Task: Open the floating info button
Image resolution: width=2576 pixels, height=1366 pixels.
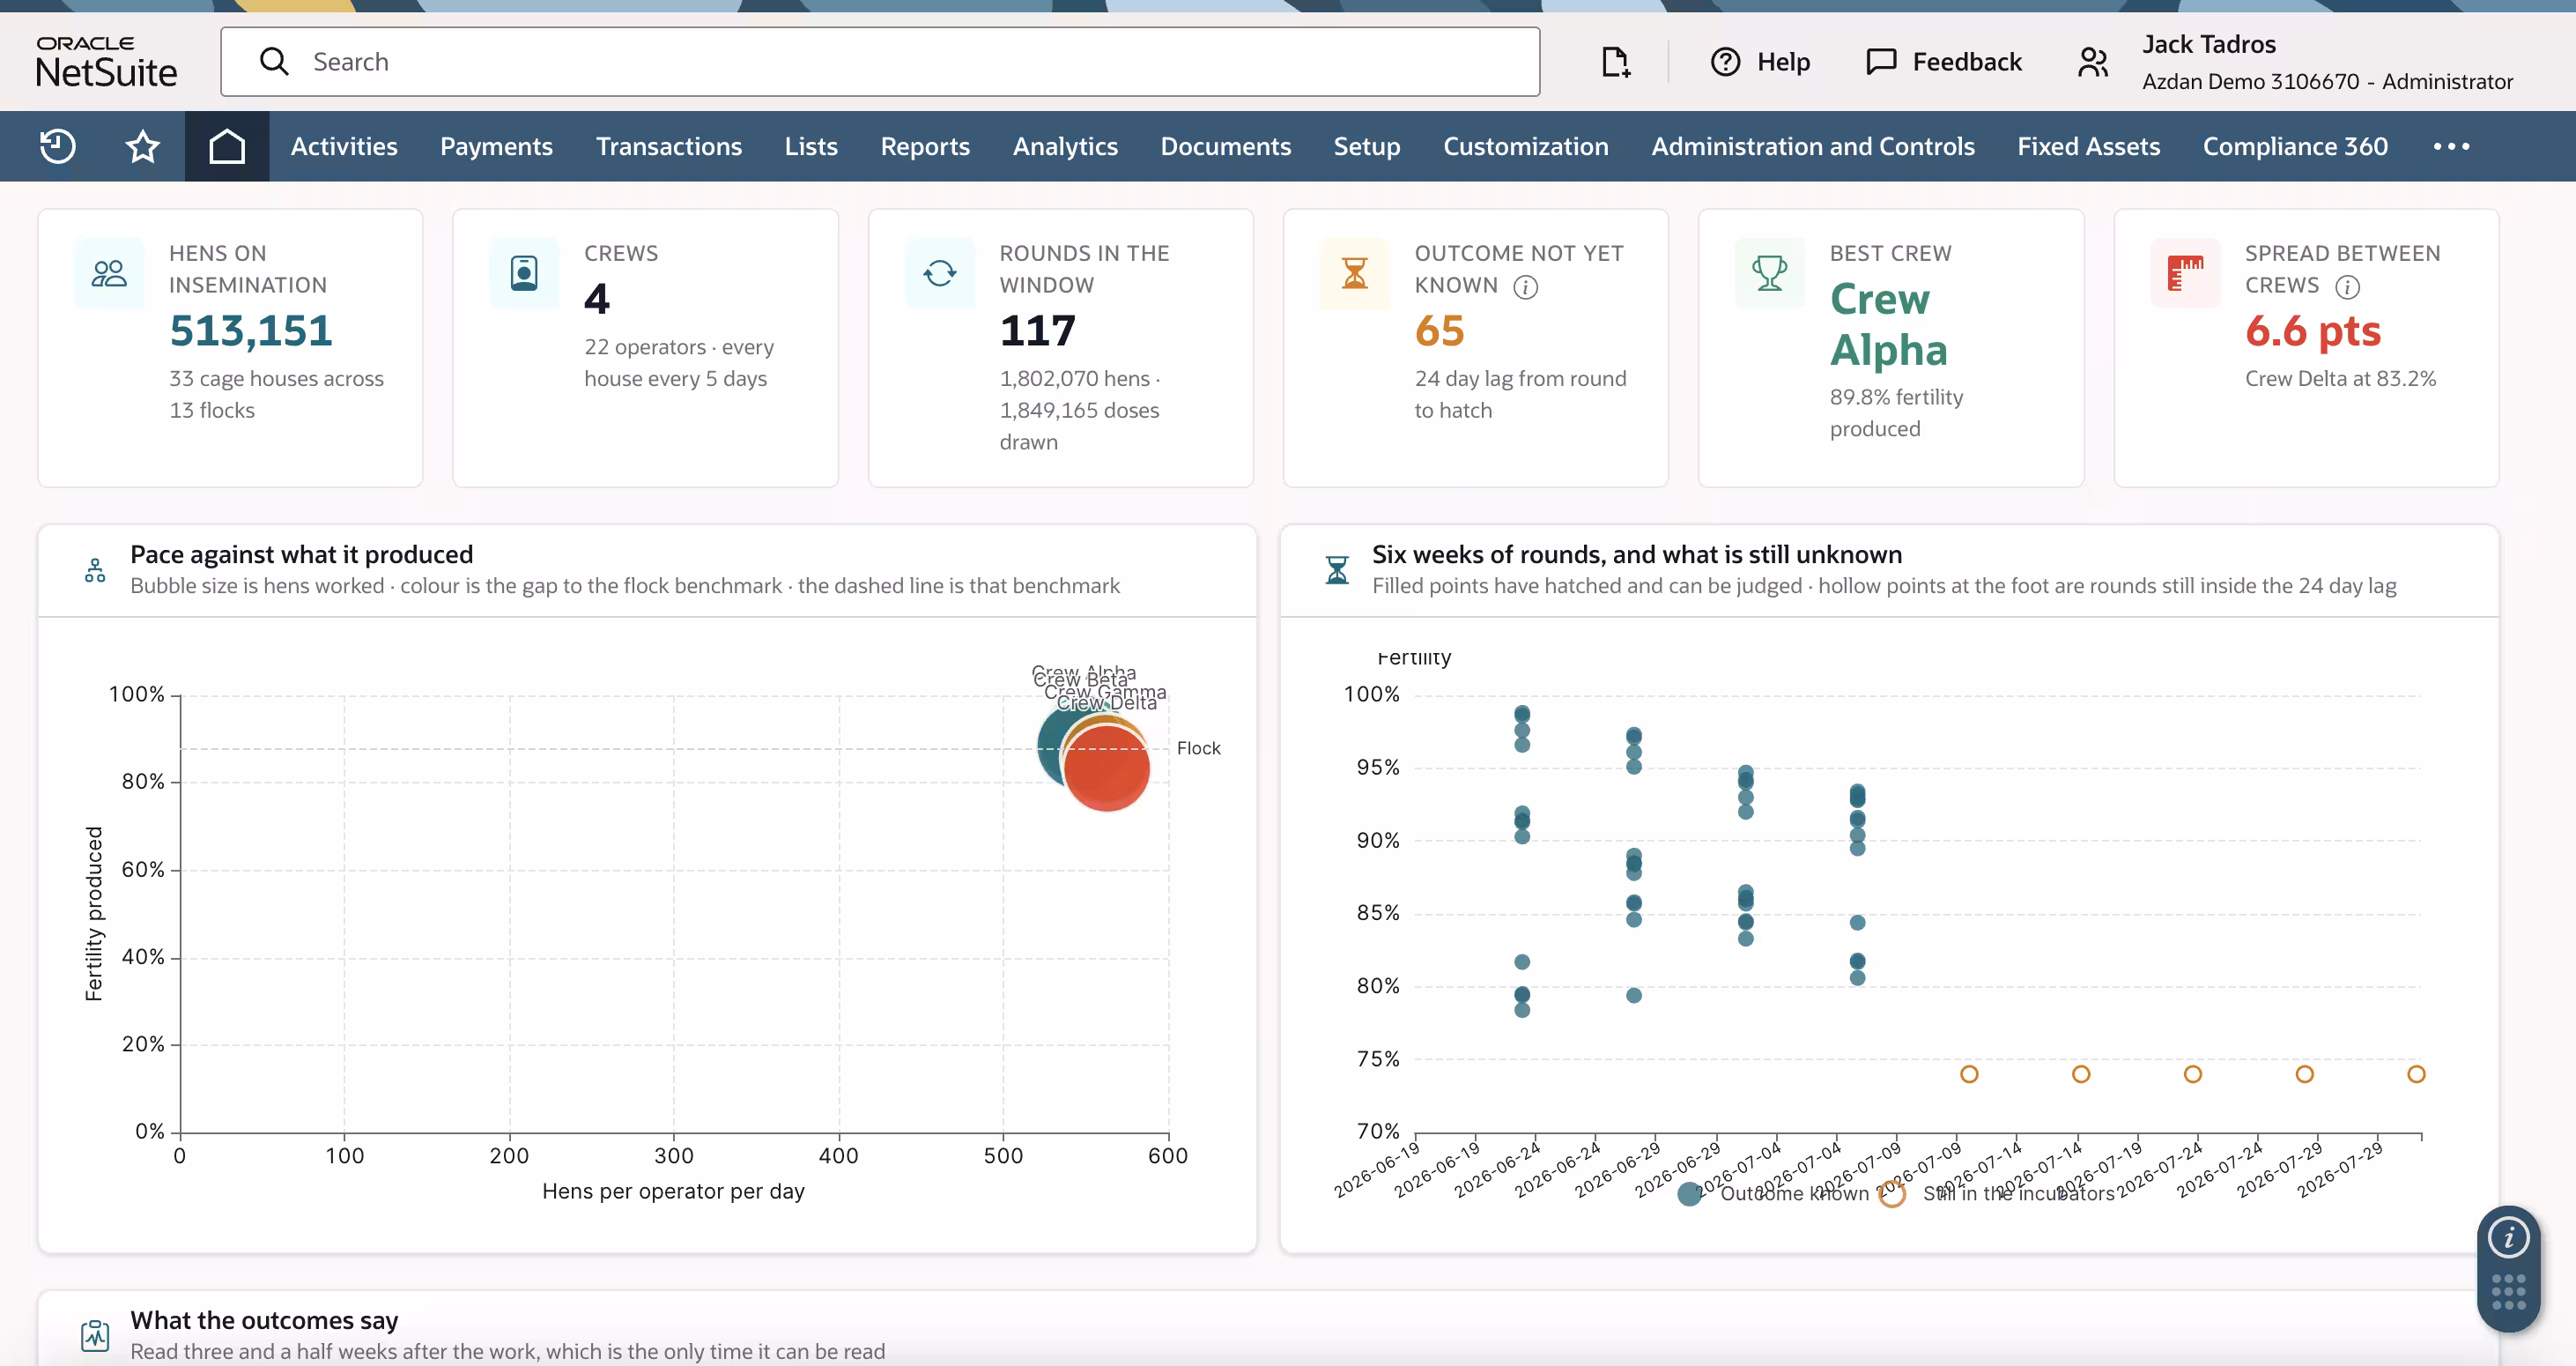Action: point(2508,1238)
